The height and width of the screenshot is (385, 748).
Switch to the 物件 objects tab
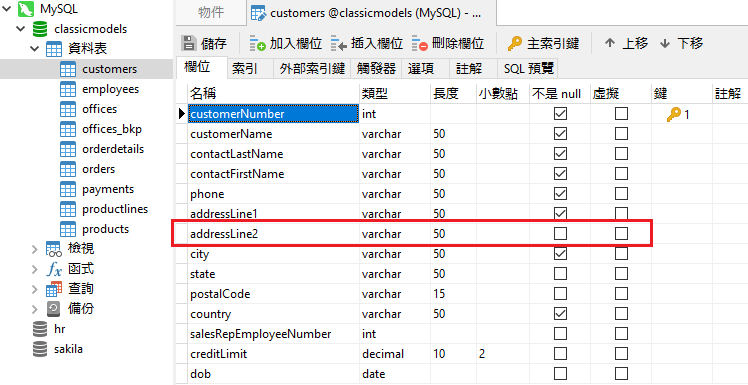point(210,13)
